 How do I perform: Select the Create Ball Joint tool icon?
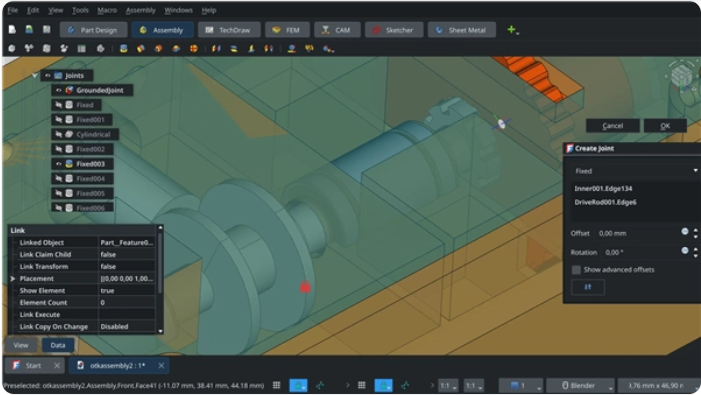click(x=194, y=48)
